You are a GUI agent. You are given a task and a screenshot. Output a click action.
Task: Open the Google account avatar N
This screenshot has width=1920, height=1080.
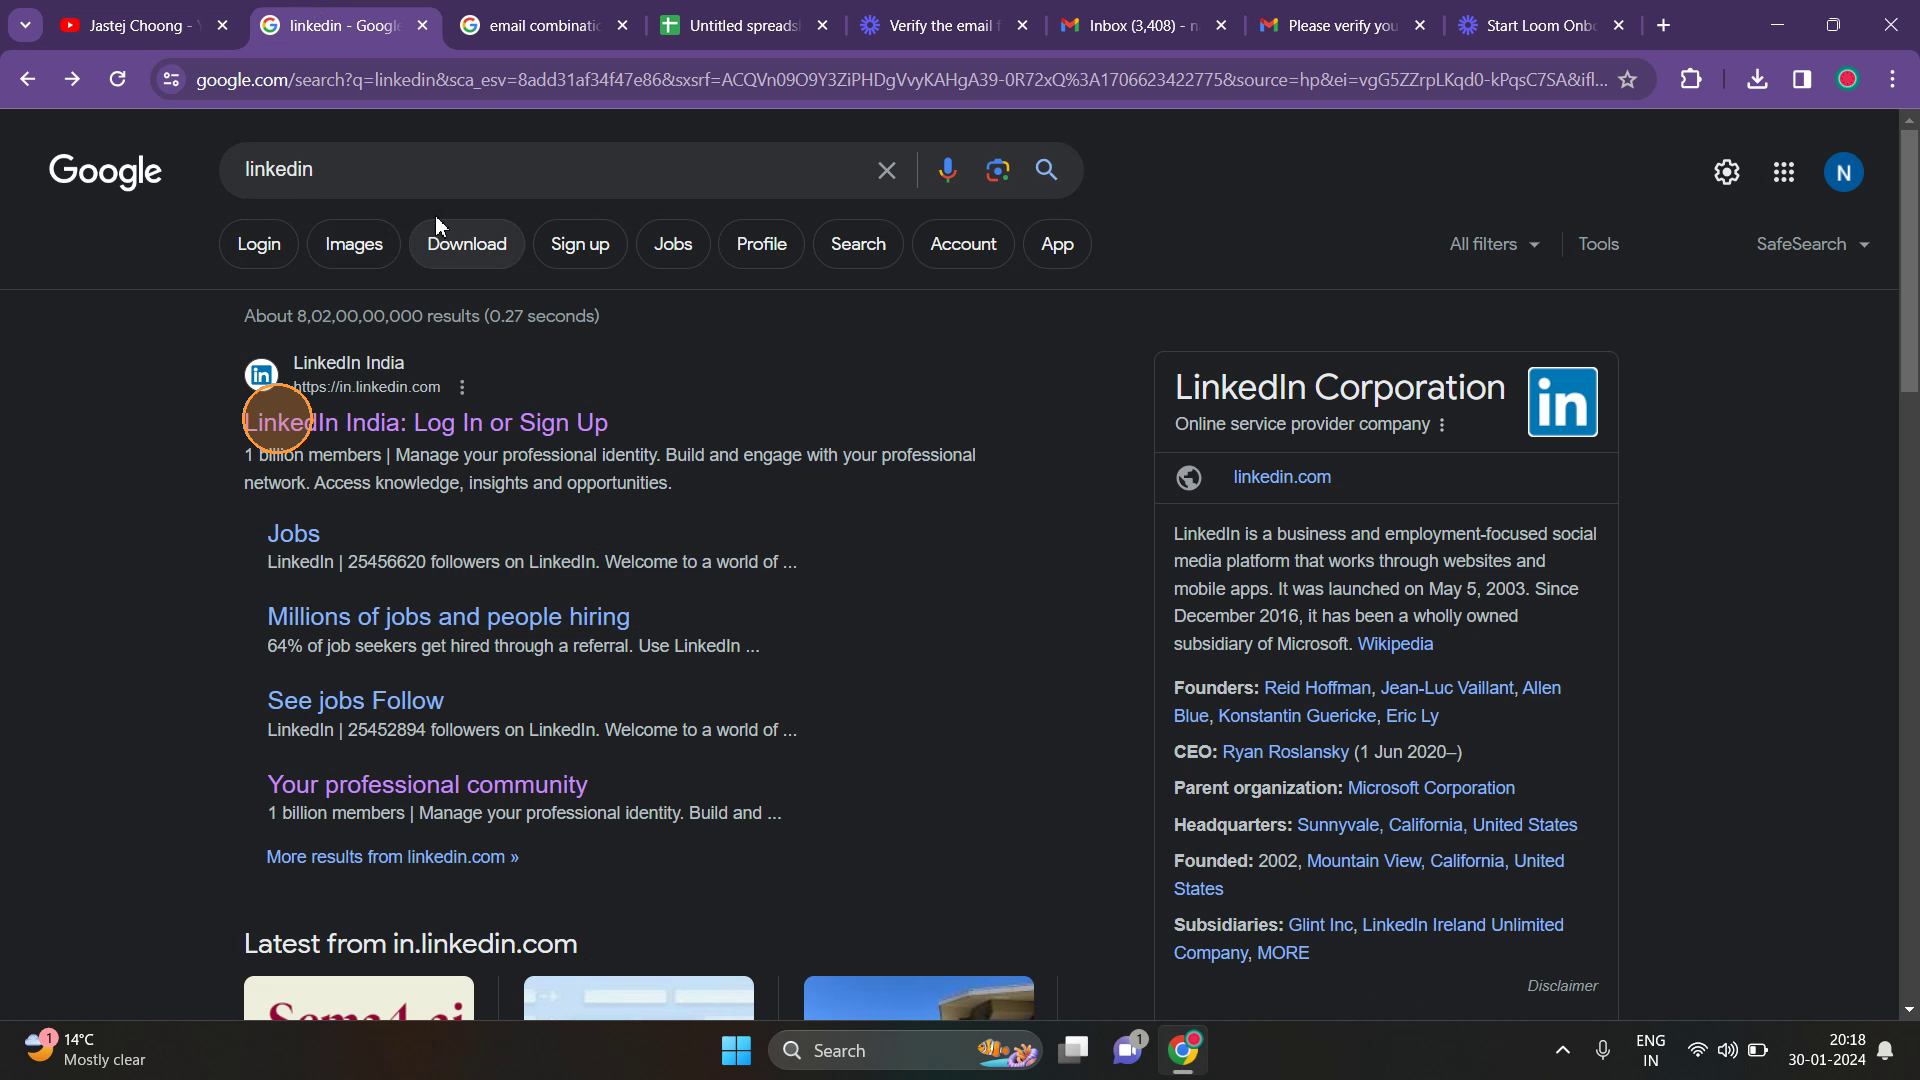[1843, 172]
